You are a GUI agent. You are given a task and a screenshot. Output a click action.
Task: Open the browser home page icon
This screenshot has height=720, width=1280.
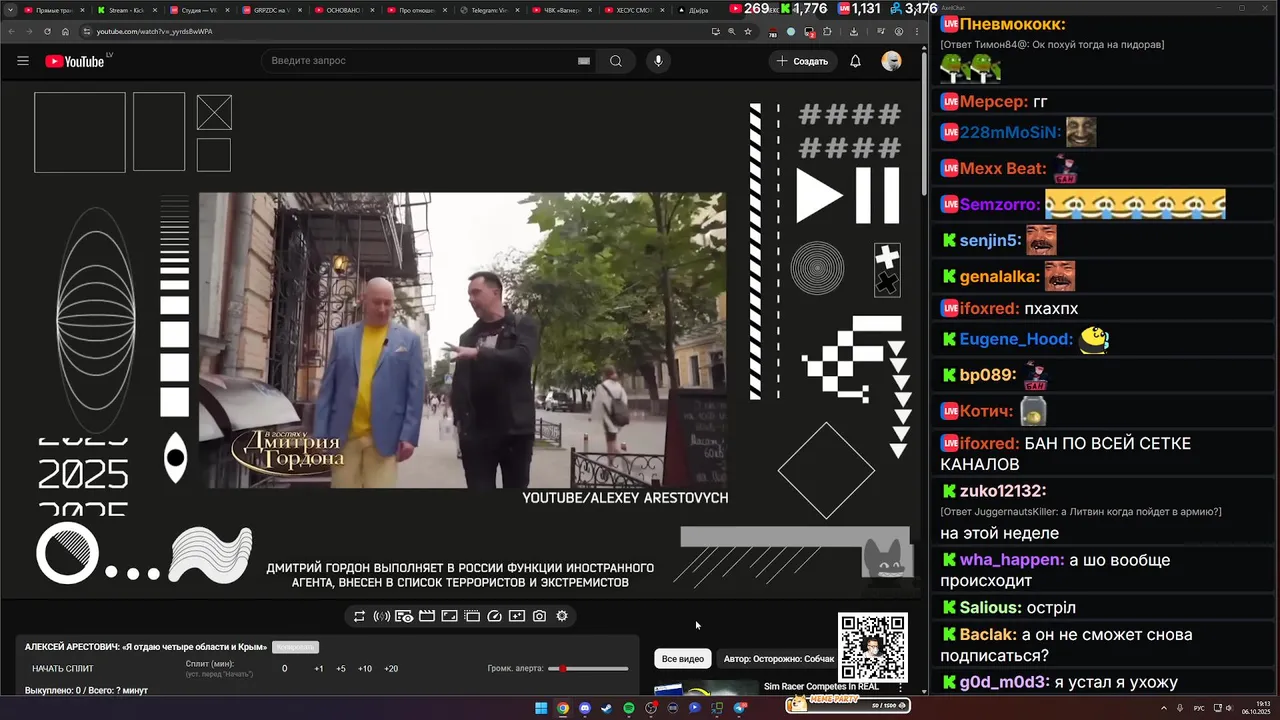tap(64, 31)
